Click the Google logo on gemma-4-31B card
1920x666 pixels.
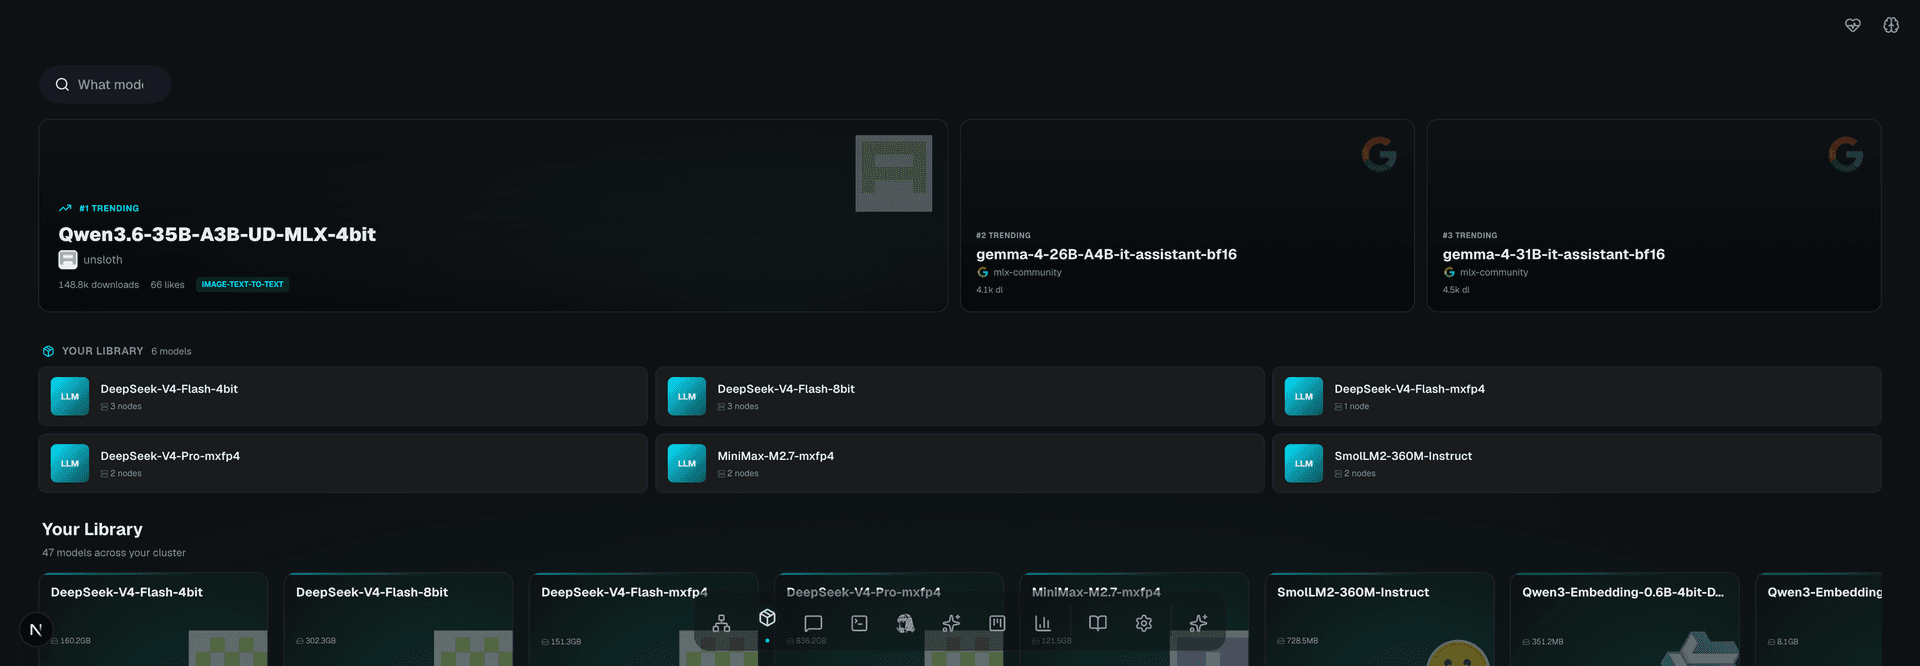click(1846, 154)
